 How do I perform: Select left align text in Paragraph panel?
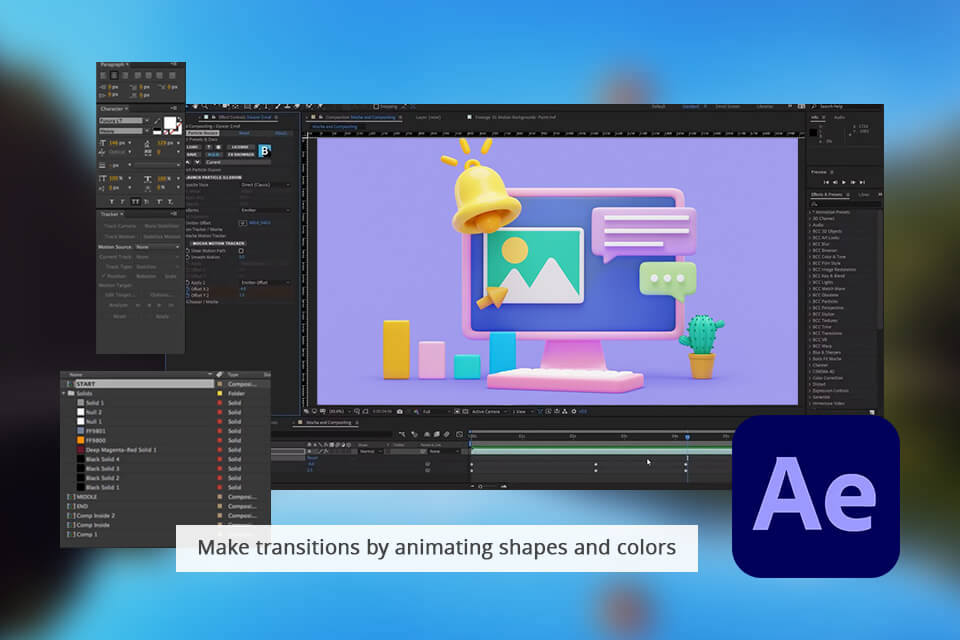pos(103,76)
